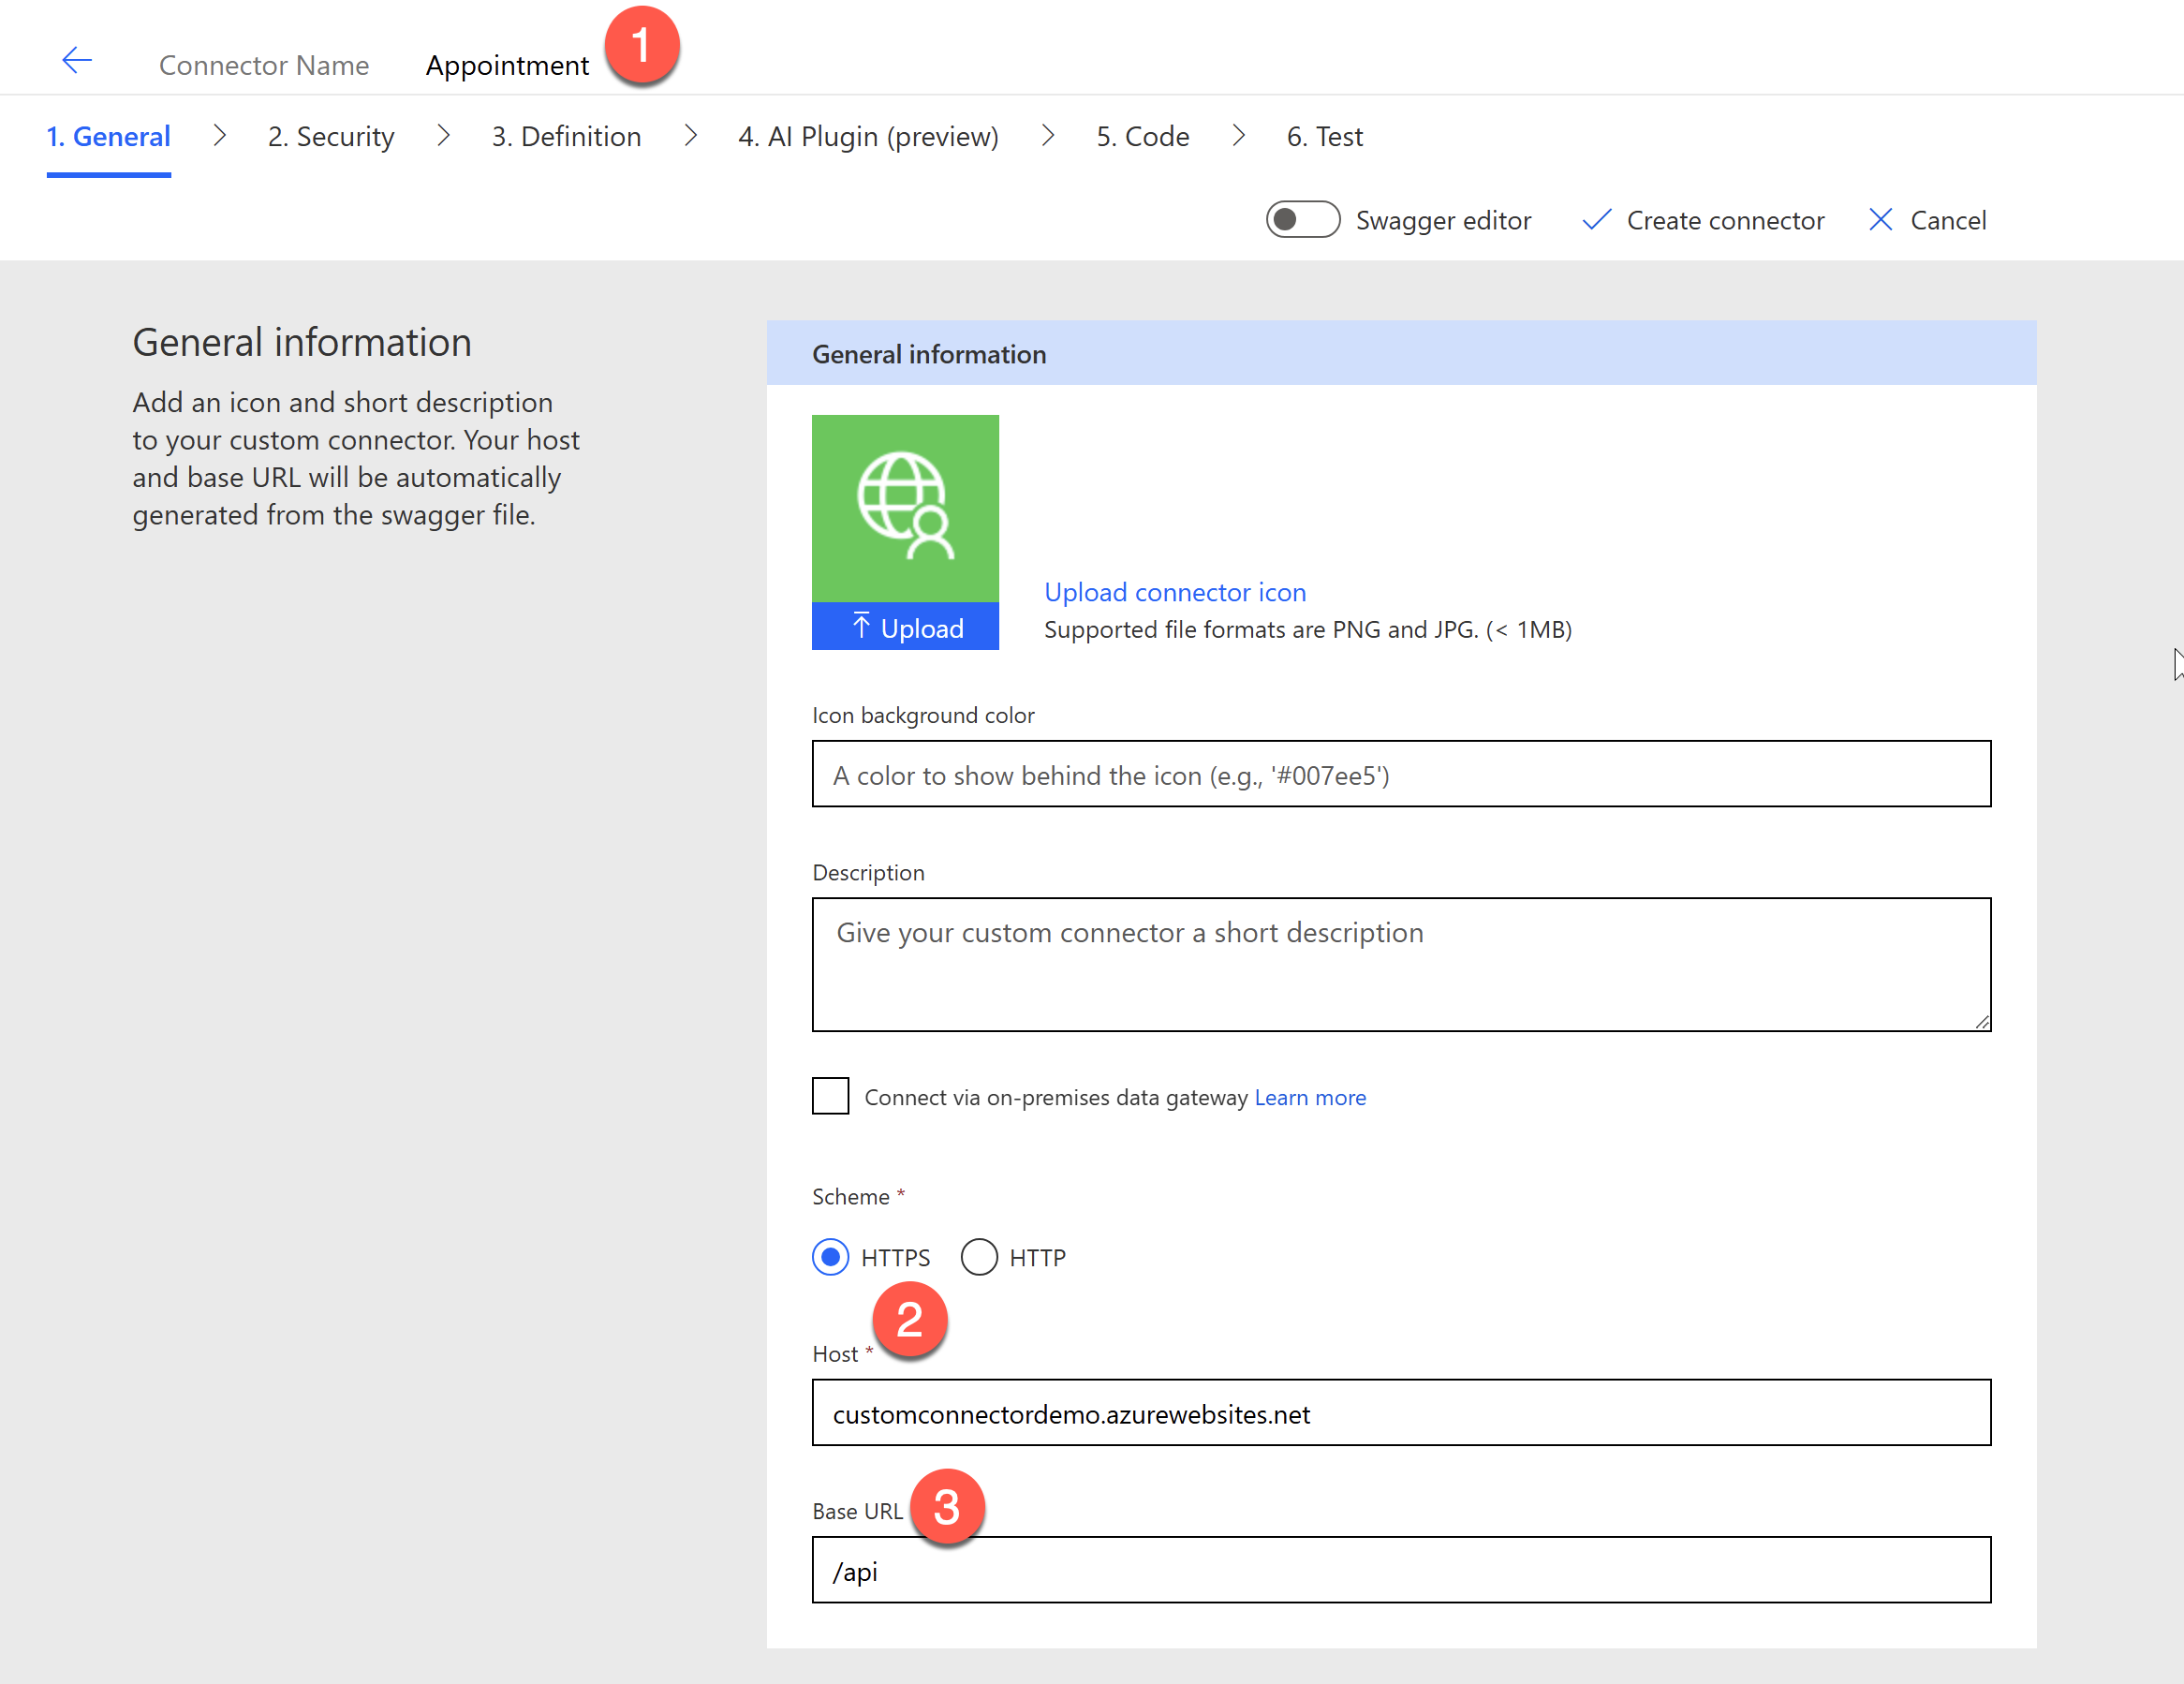The width and height of the screenshot is (2184, 1684).
Task: Click the Create connector checkmark icon
Action: tap(1596, 220)
